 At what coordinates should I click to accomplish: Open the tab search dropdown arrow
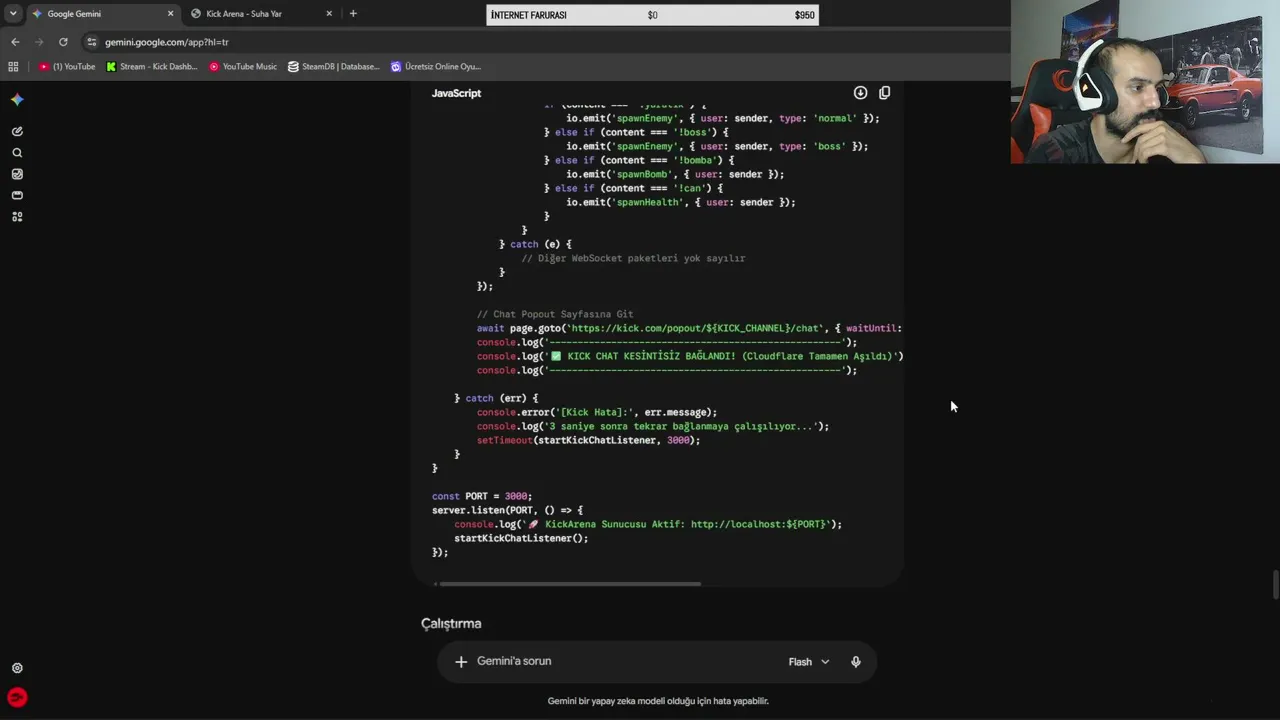coord(13,14)
